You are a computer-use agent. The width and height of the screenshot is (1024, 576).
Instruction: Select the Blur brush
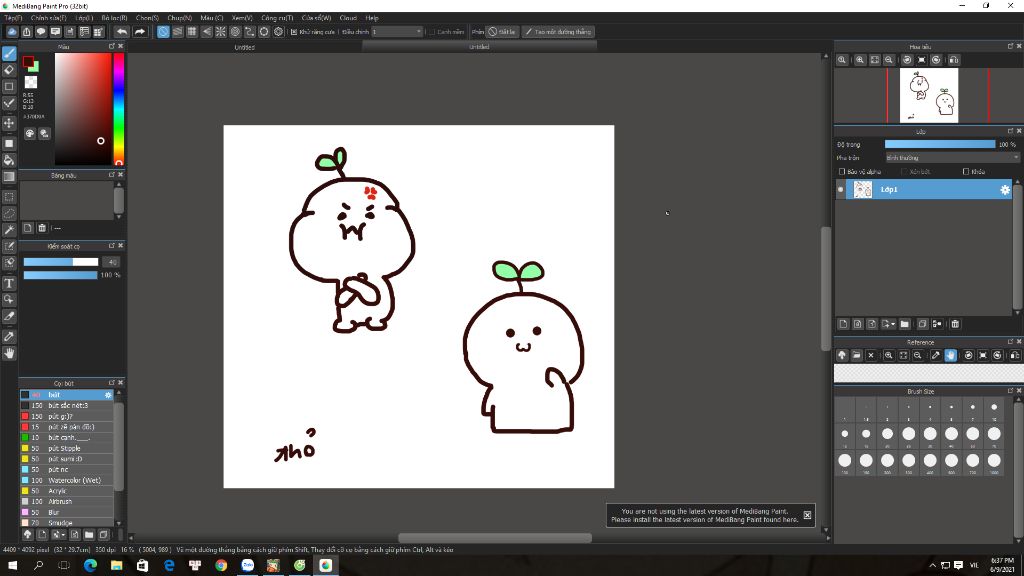pyautogui.click(x=67, y=512)
